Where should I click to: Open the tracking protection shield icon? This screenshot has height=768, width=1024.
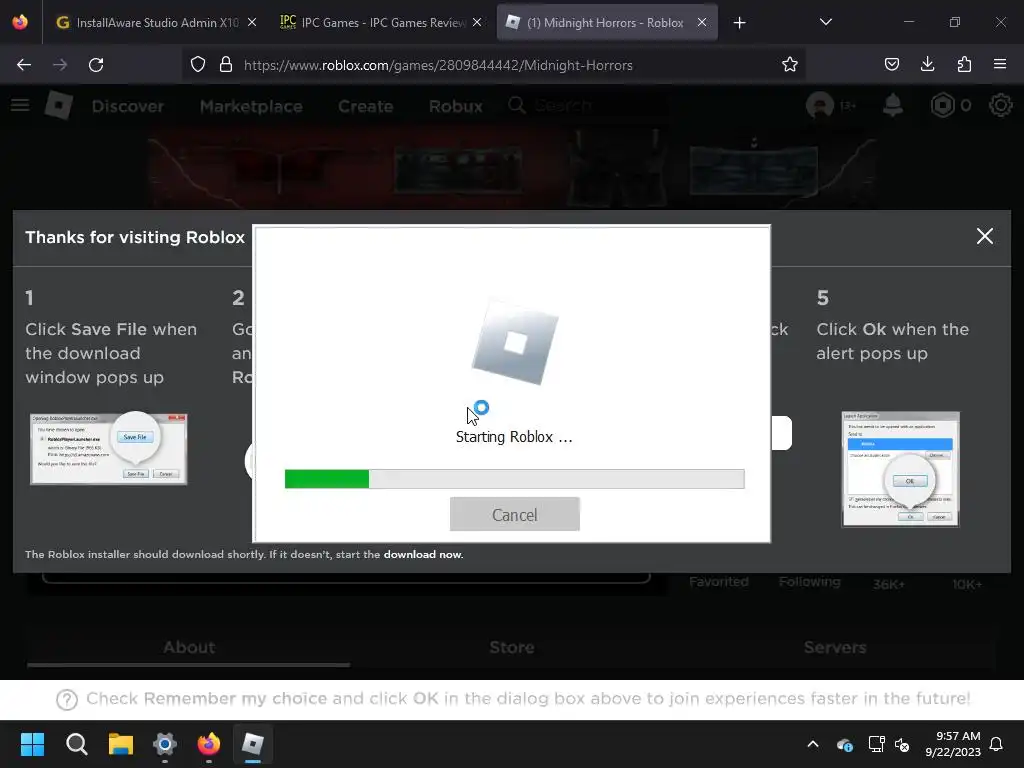click(198, 65)
